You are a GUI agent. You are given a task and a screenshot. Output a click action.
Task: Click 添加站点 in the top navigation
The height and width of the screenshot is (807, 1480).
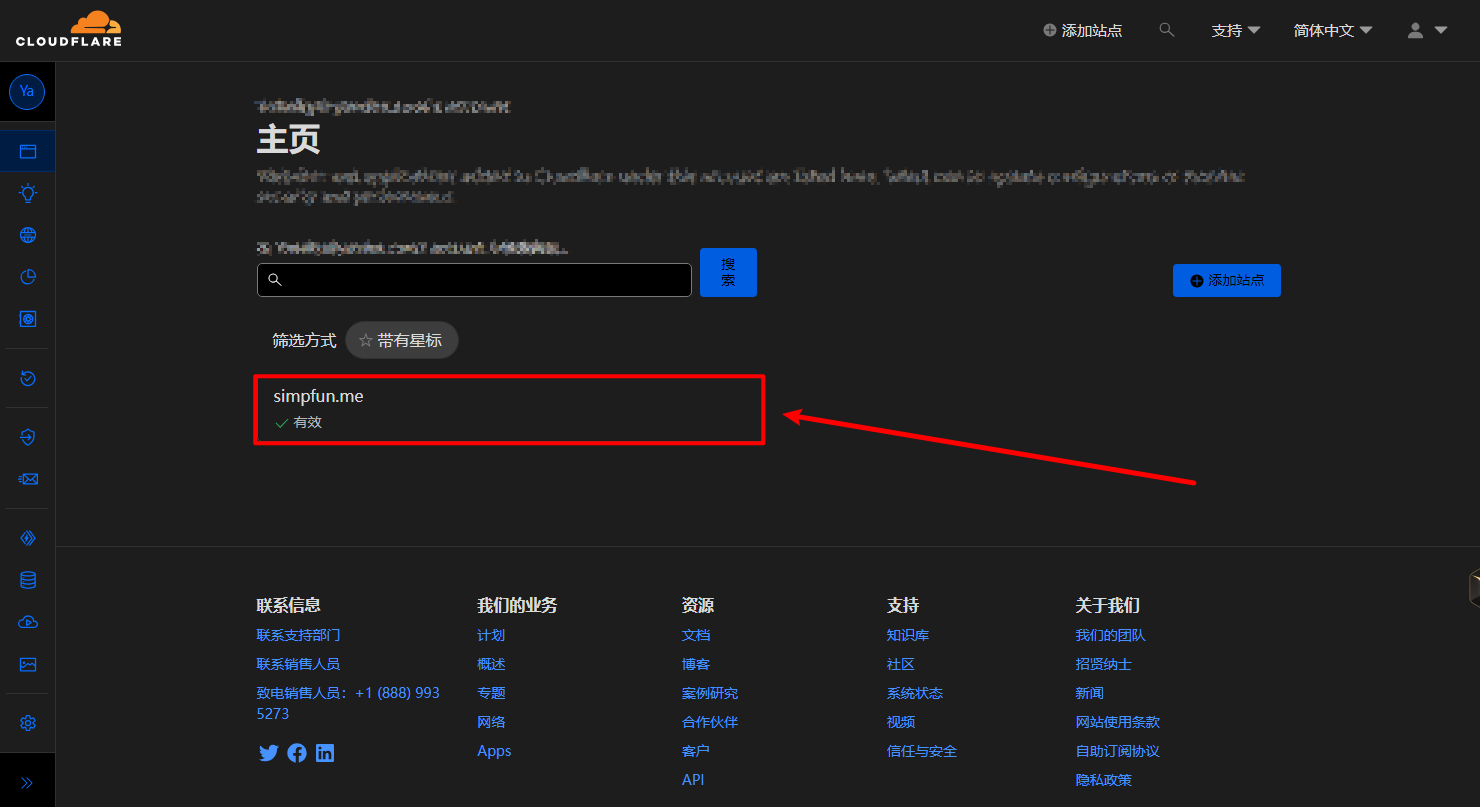(x=1082, y=31)
